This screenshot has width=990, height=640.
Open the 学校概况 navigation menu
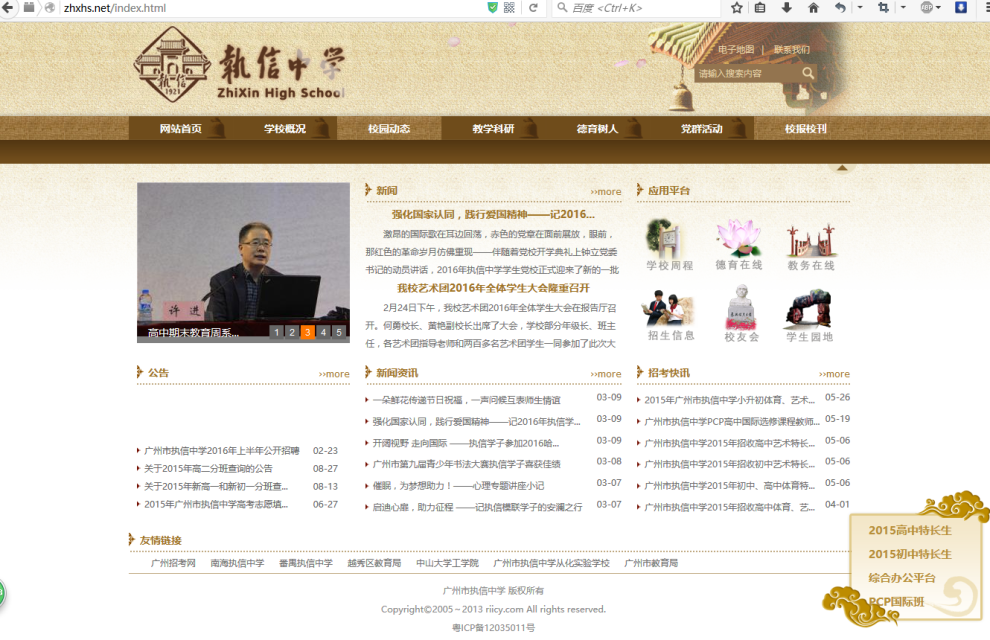(x=285, y=129)
